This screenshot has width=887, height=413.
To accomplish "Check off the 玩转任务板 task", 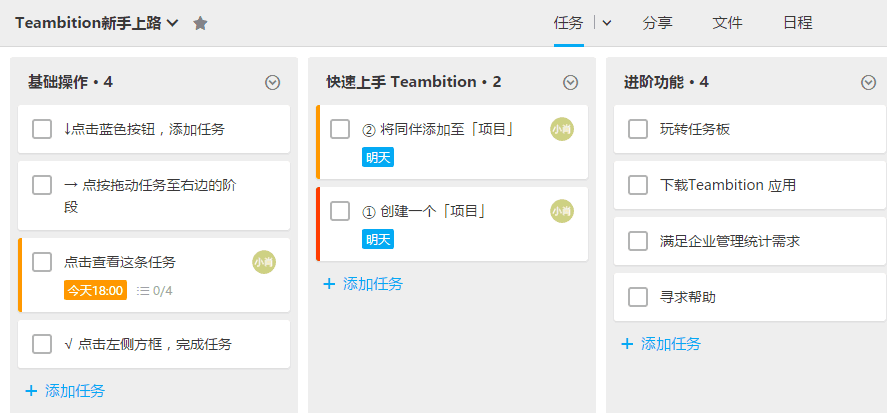I will point(638,129).
